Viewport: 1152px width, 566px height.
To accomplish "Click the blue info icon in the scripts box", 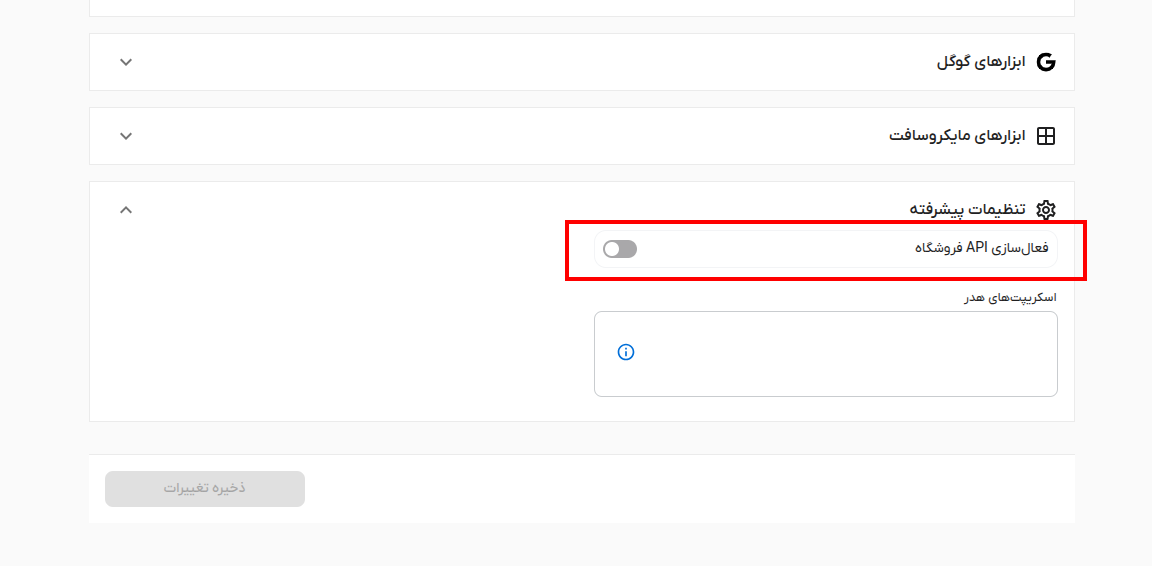I will [626, 352].
